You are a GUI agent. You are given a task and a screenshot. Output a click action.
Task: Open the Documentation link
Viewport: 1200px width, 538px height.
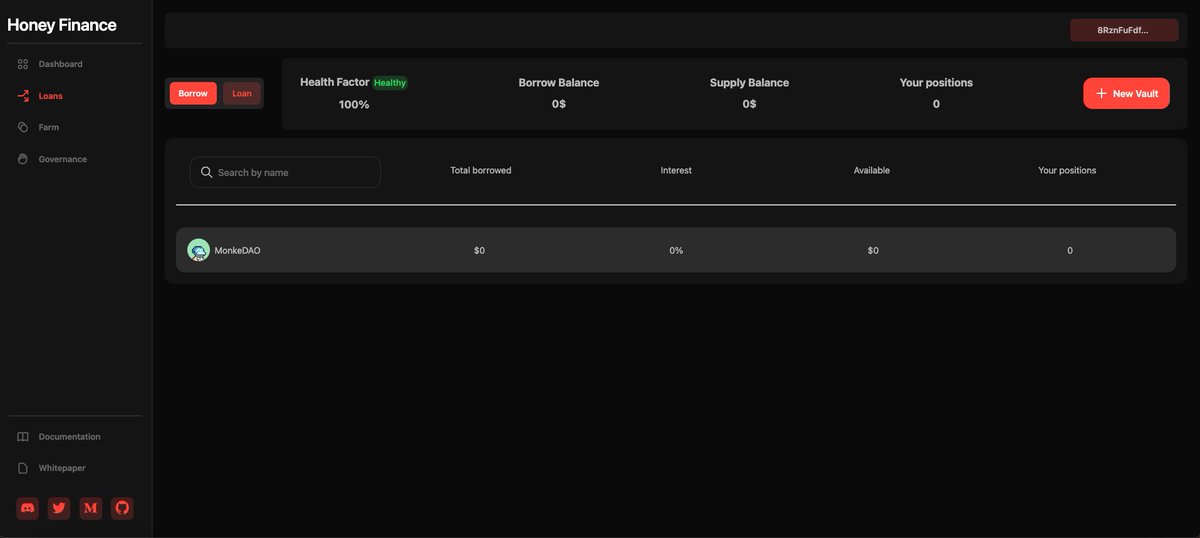coord(70,437)
